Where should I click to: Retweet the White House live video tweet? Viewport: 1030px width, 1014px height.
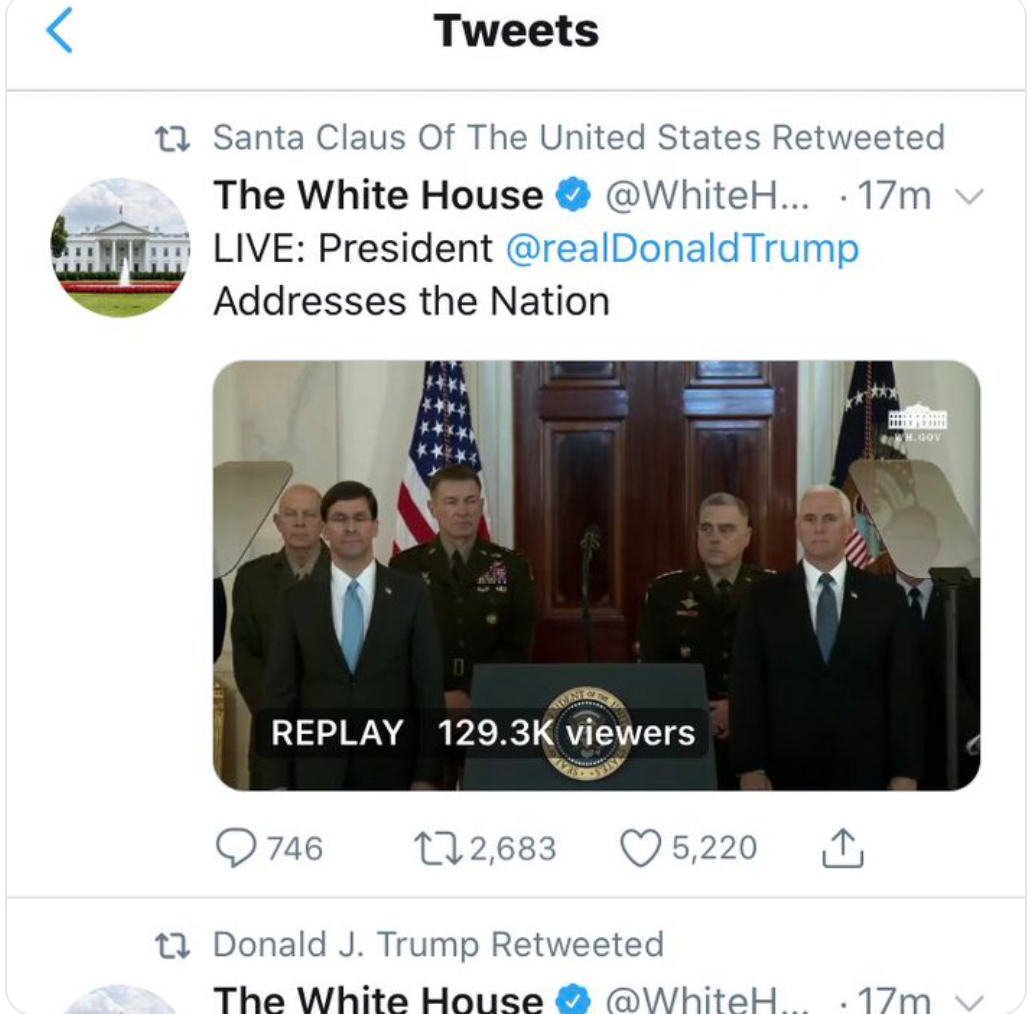tap(437, 848)
